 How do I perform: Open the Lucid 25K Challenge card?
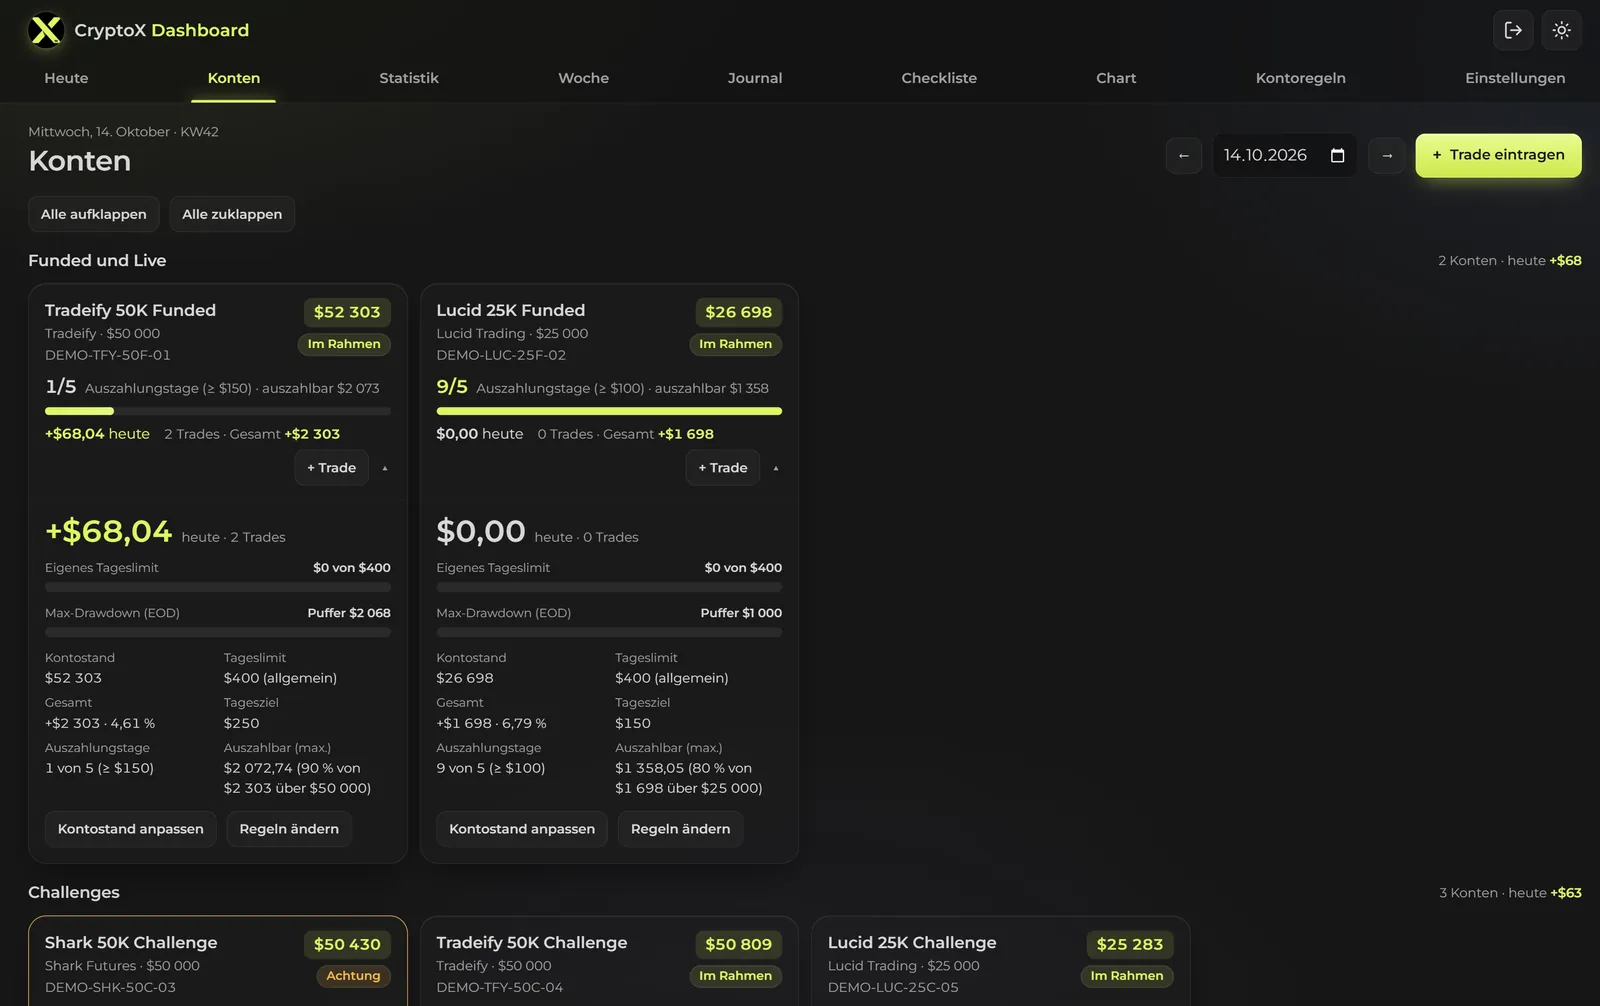1001,961
